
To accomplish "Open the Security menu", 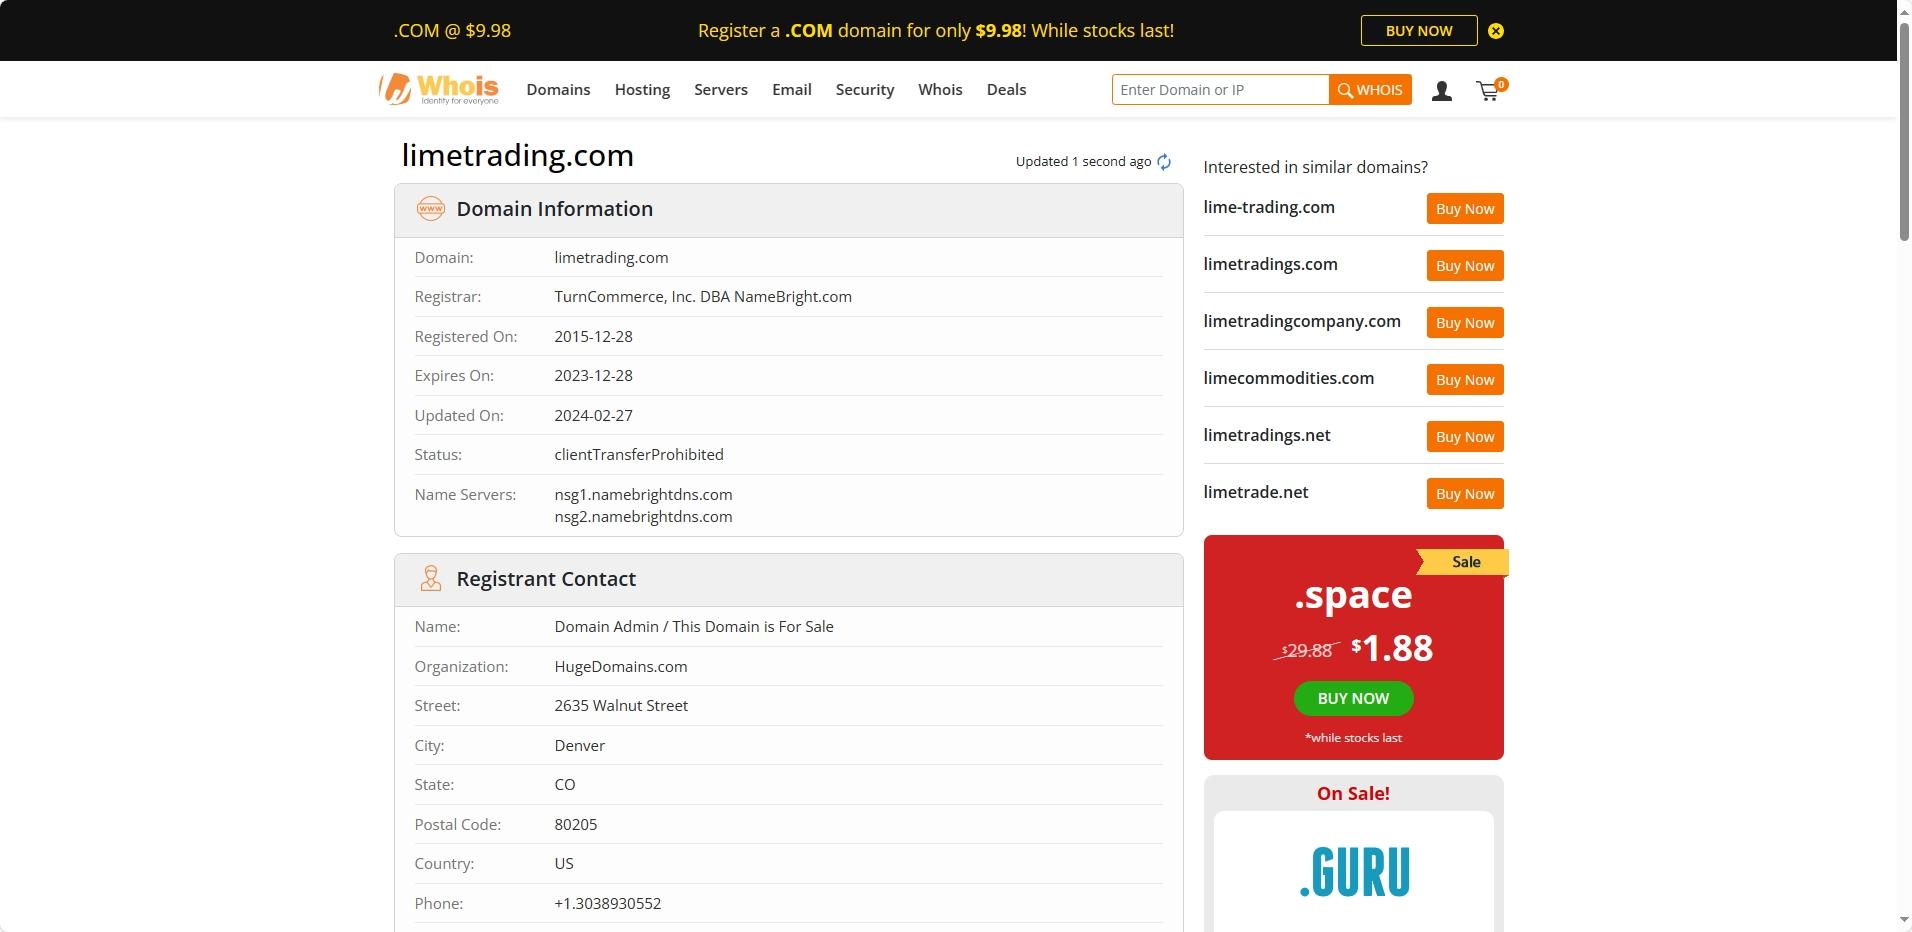I will click(x=865, y=90).
